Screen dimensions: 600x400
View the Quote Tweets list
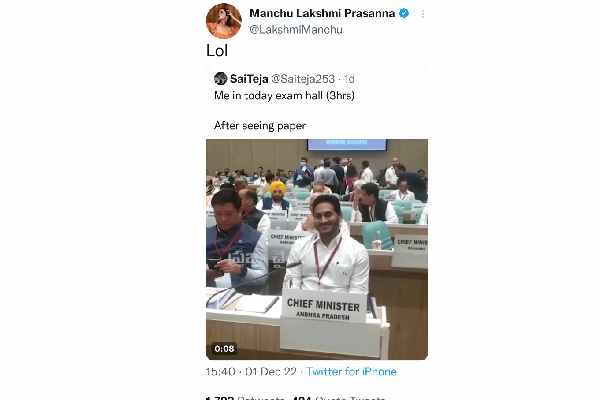339,398
